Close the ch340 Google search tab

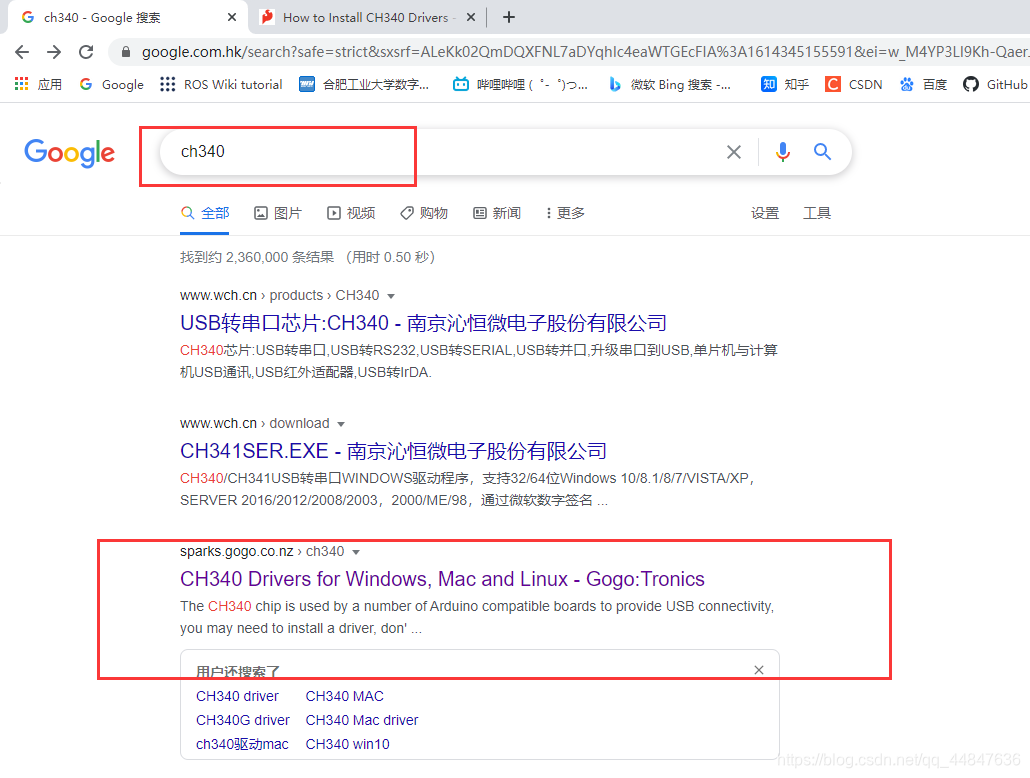232,17
